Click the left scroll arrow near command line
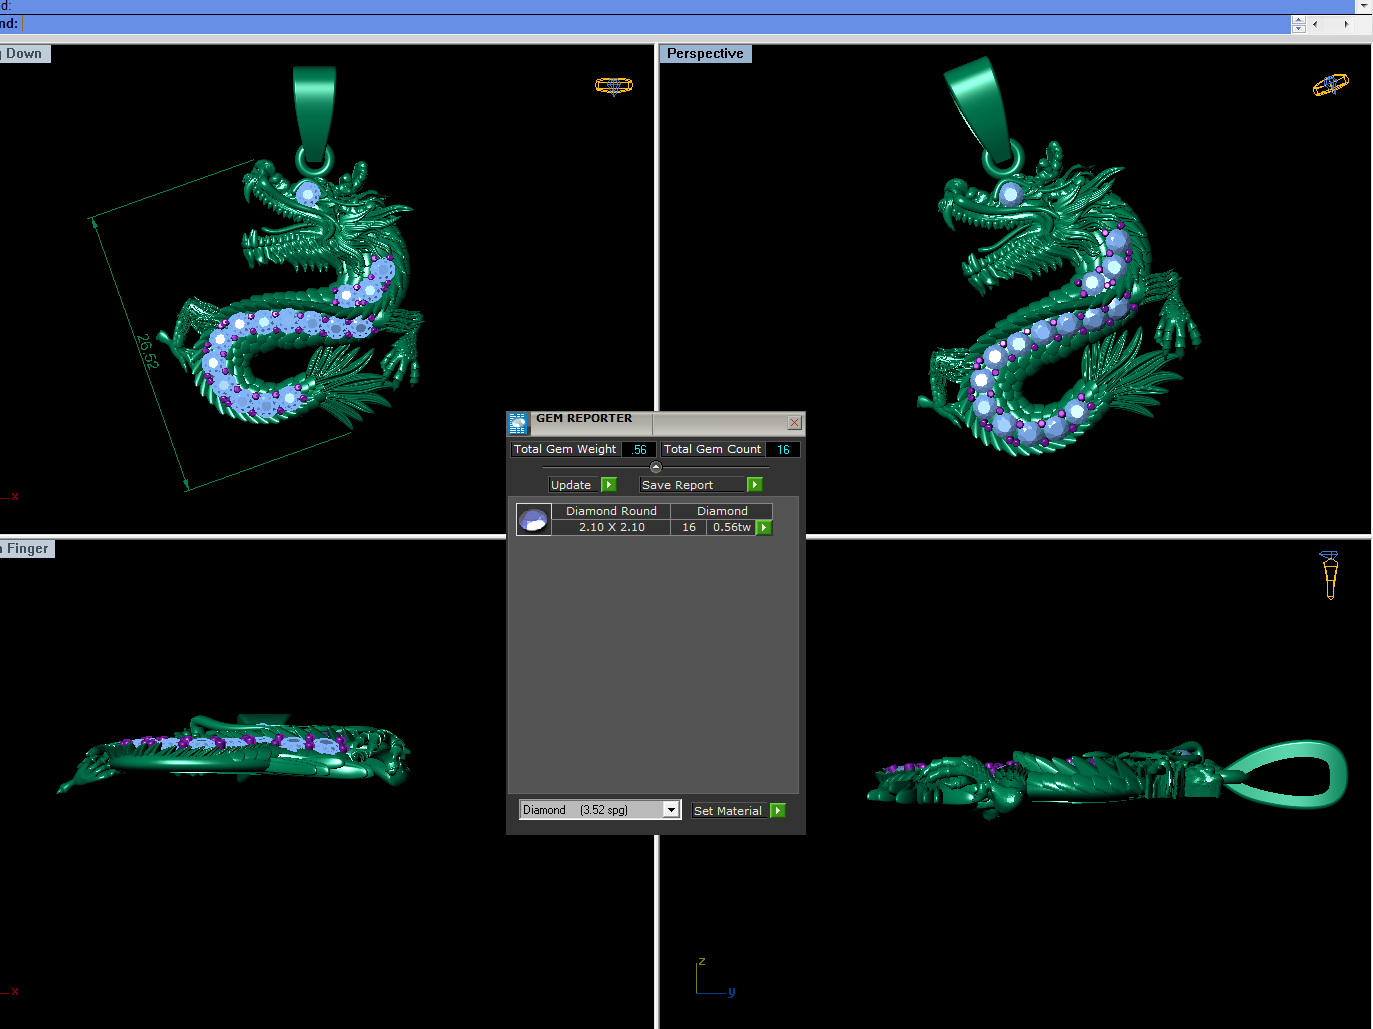The image size is (1373, 1029). (x=1315, y=24)
